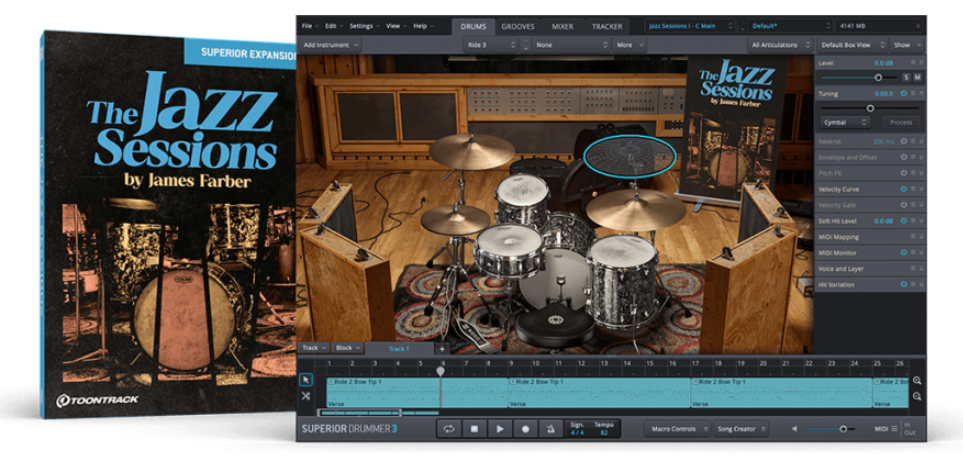
Task: Open Macro Controls dropdown
Action: pyautogui.click(x=678, y=429)
